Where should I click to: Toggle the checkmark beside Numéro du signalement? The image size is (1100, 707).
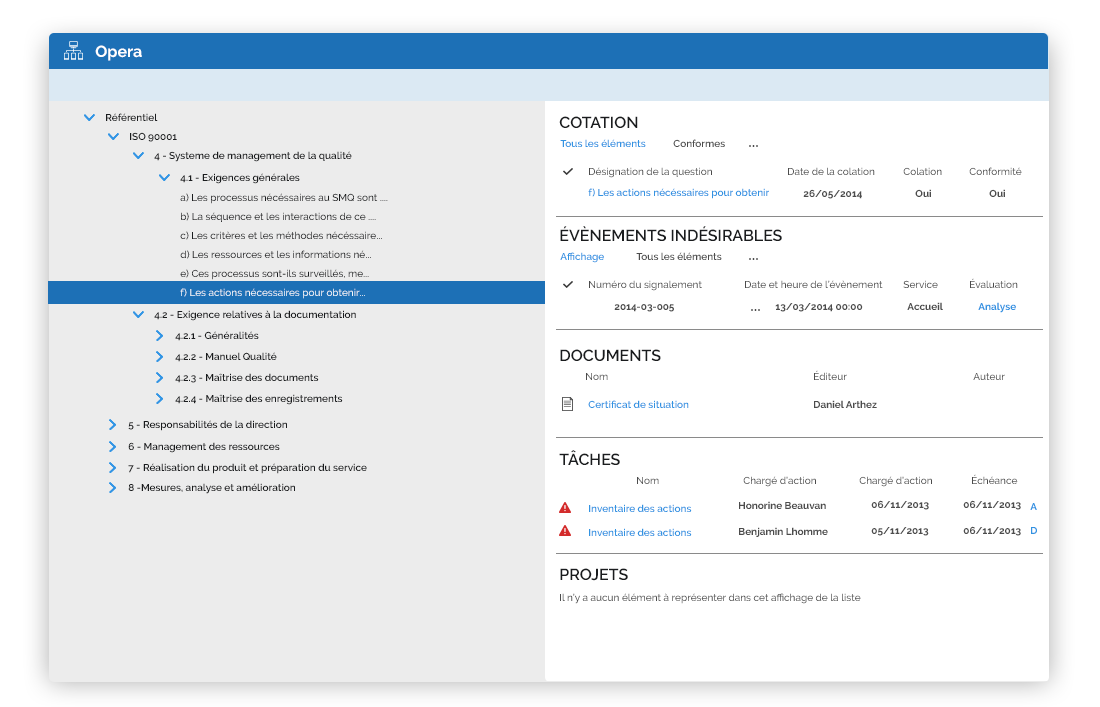click(568, 285)
